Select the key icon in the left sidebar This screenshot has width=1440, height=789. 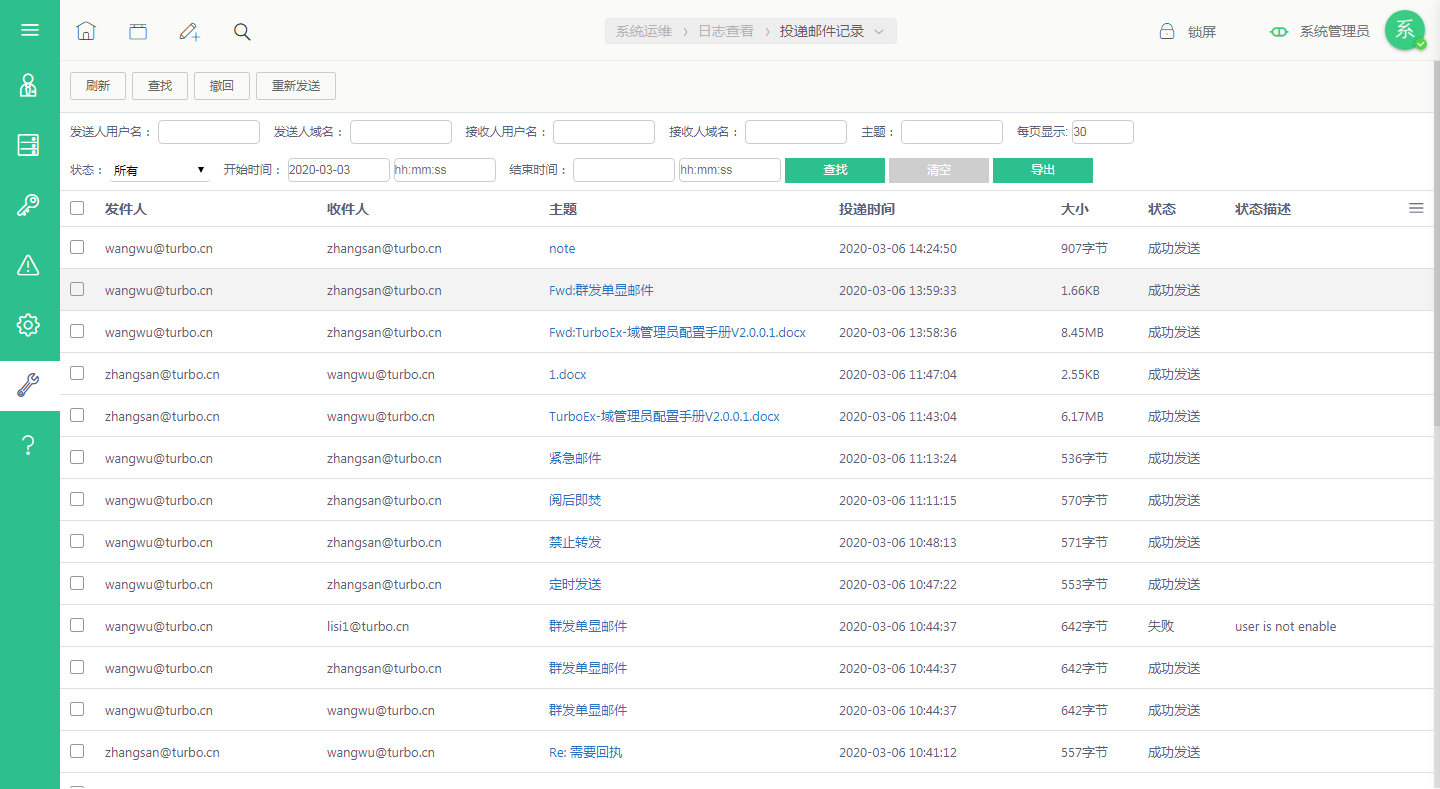(x=29, y=205)
